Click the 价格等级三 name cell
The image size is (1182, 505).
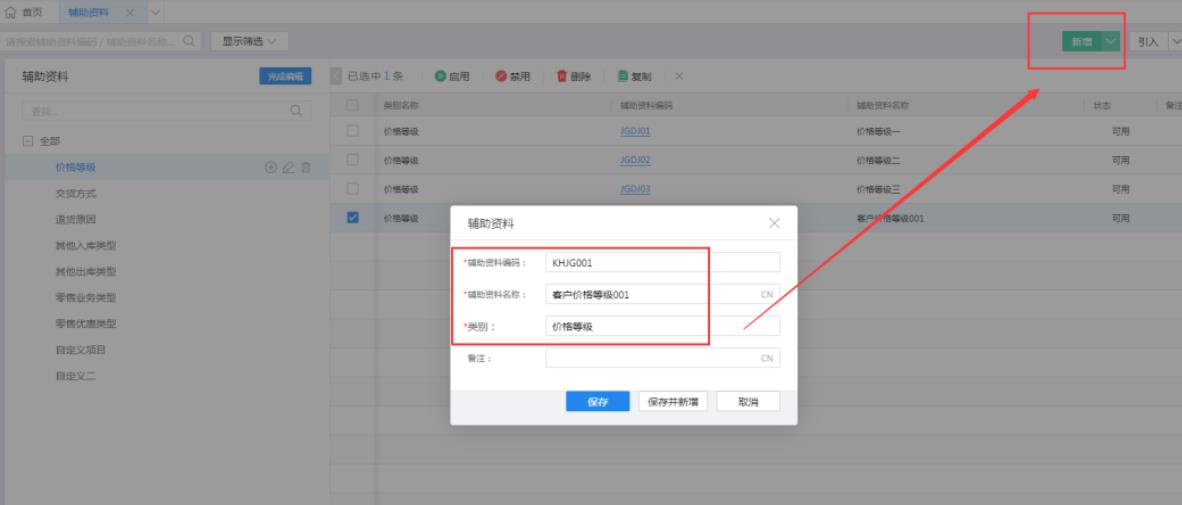coord(878,189)
